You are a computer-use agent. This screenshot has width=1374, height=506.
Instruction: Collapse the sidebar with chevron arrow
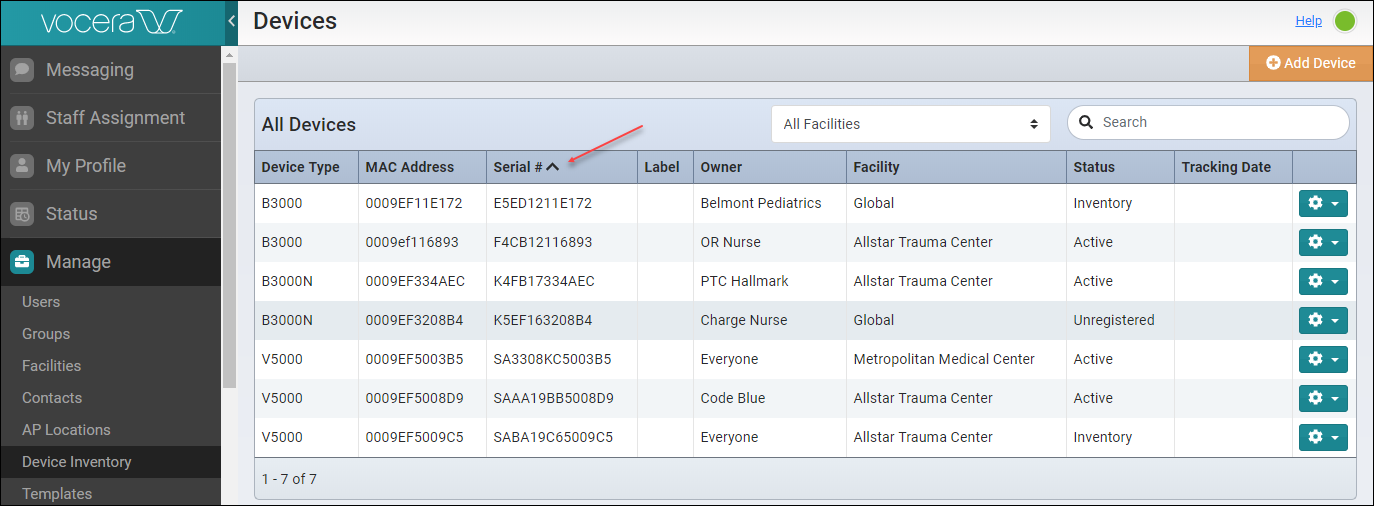(231, 21)
